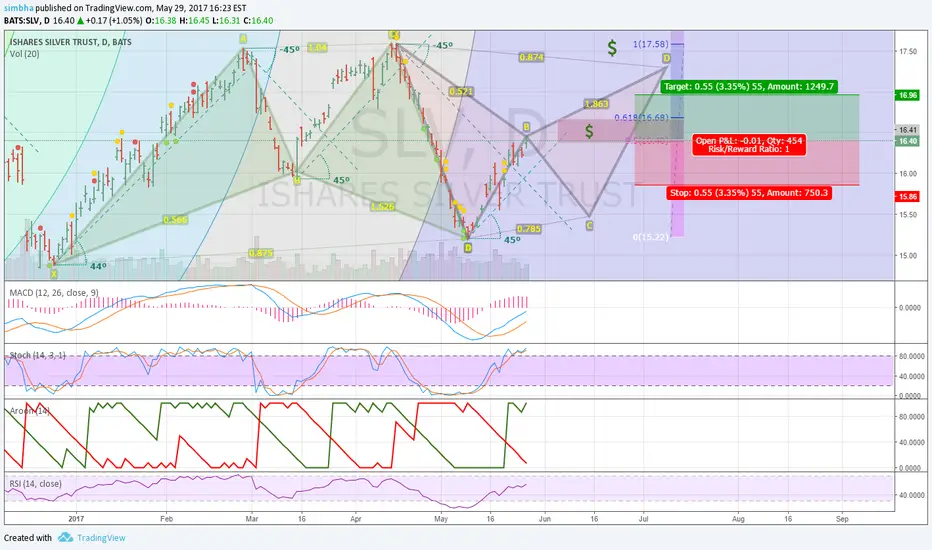Click the red Stop: 0.55 (3.35%) label
Image resolution: width=932 pixels, height=550 pixels.
coord(749,193)
